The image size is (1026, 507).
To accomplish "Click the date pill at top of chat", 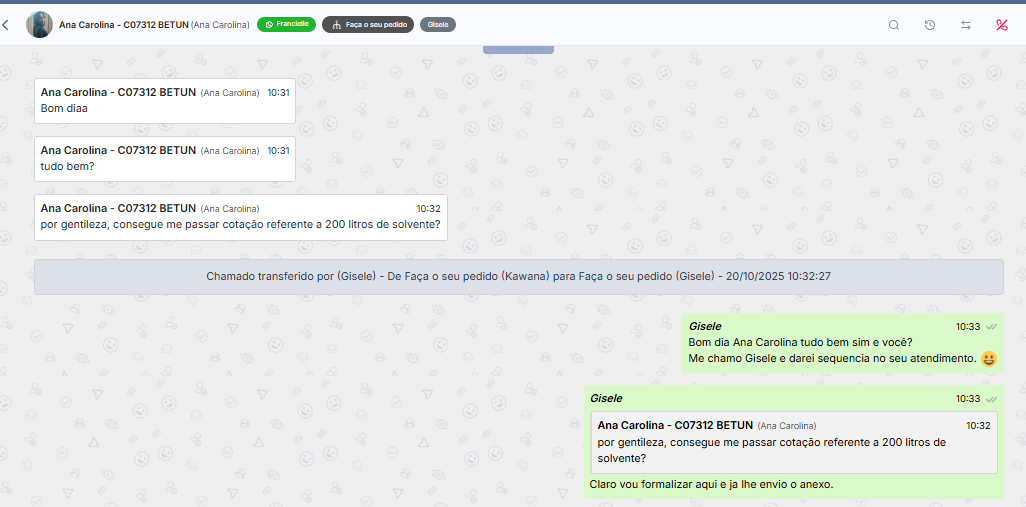I will coord(517,48).
